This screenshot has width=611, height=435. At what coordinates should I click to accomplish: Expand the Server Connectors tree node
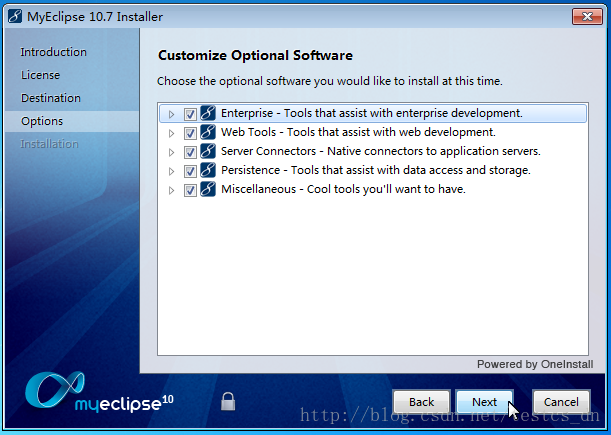[x=171, y=152]
